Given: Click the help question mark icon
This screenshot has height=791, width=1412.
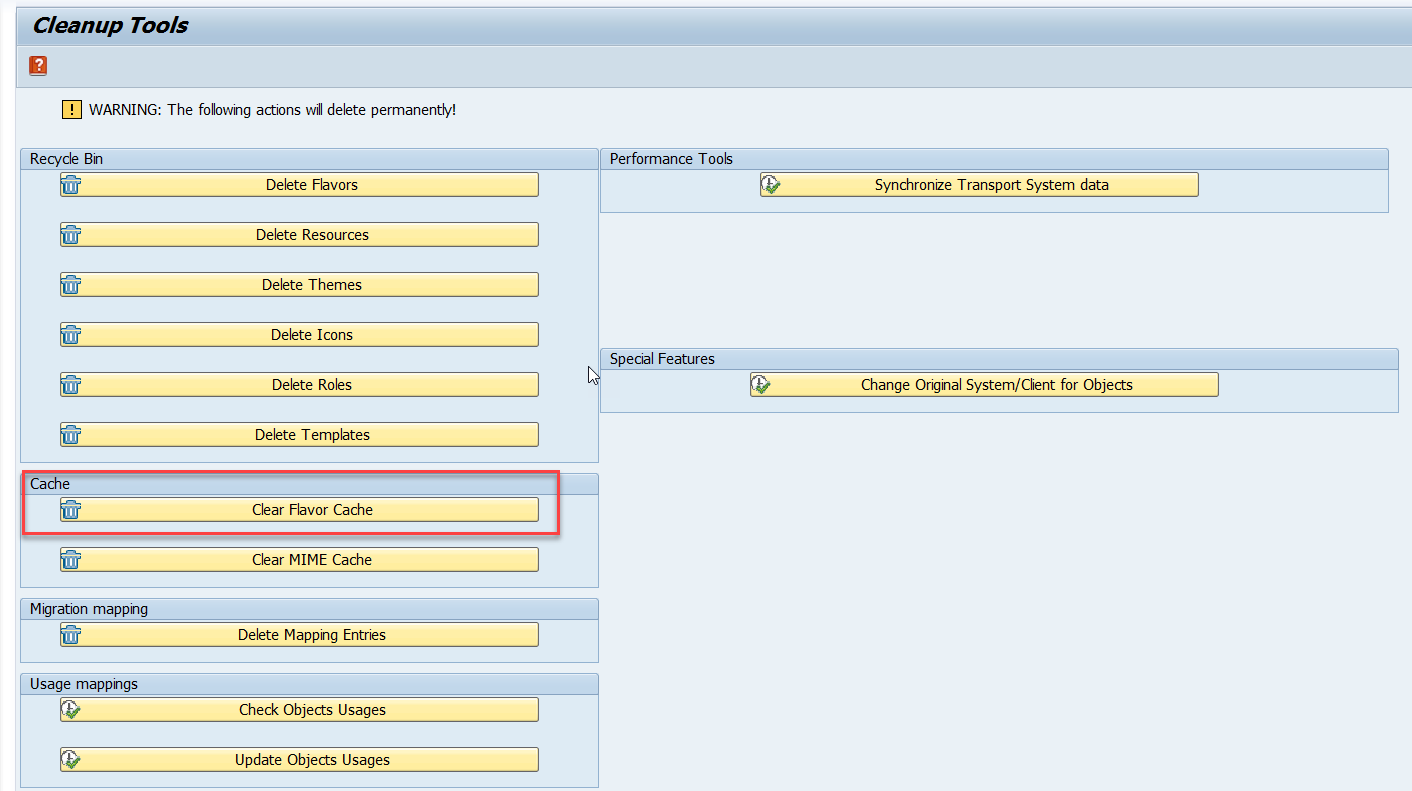Looking at the screenshot, I should click(37, 65).
